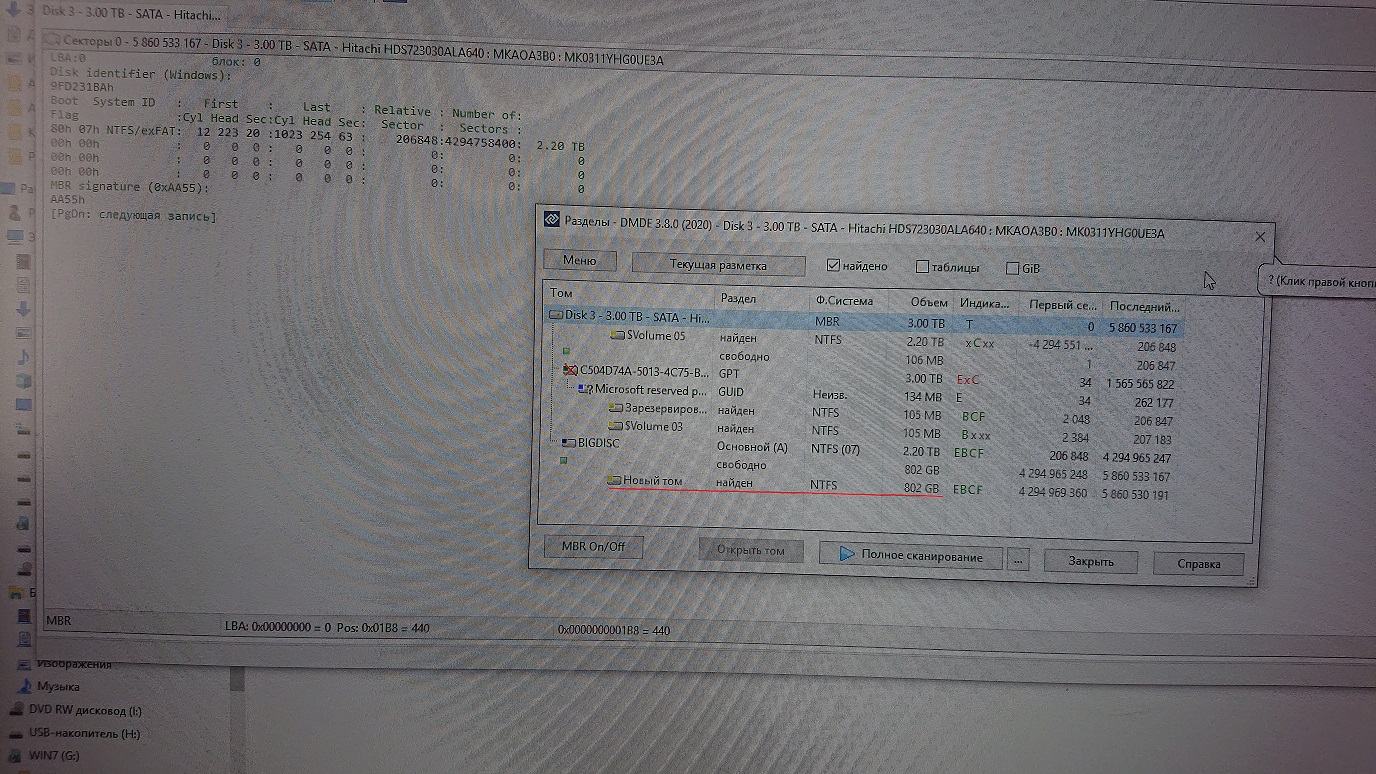1376x774 pixels.
Task: Click the DMDE logo icon in the Разделы dialog title
Action: coord(551,219)
